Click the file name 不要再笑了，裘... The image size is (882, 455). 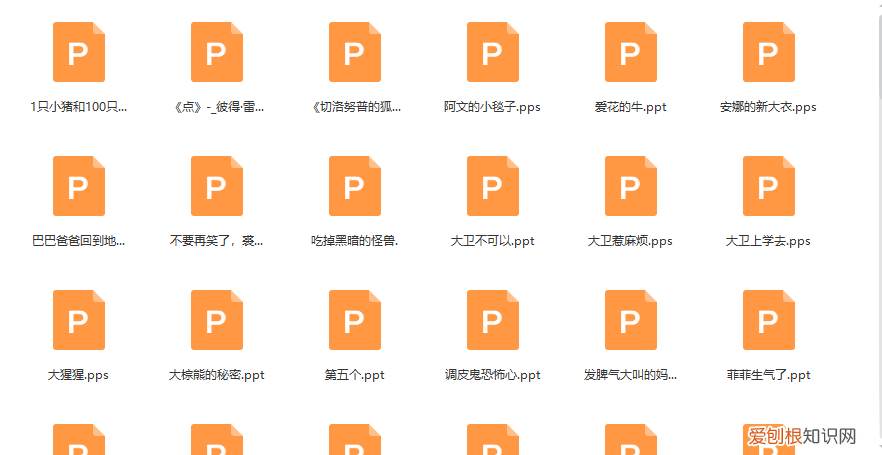217,241
